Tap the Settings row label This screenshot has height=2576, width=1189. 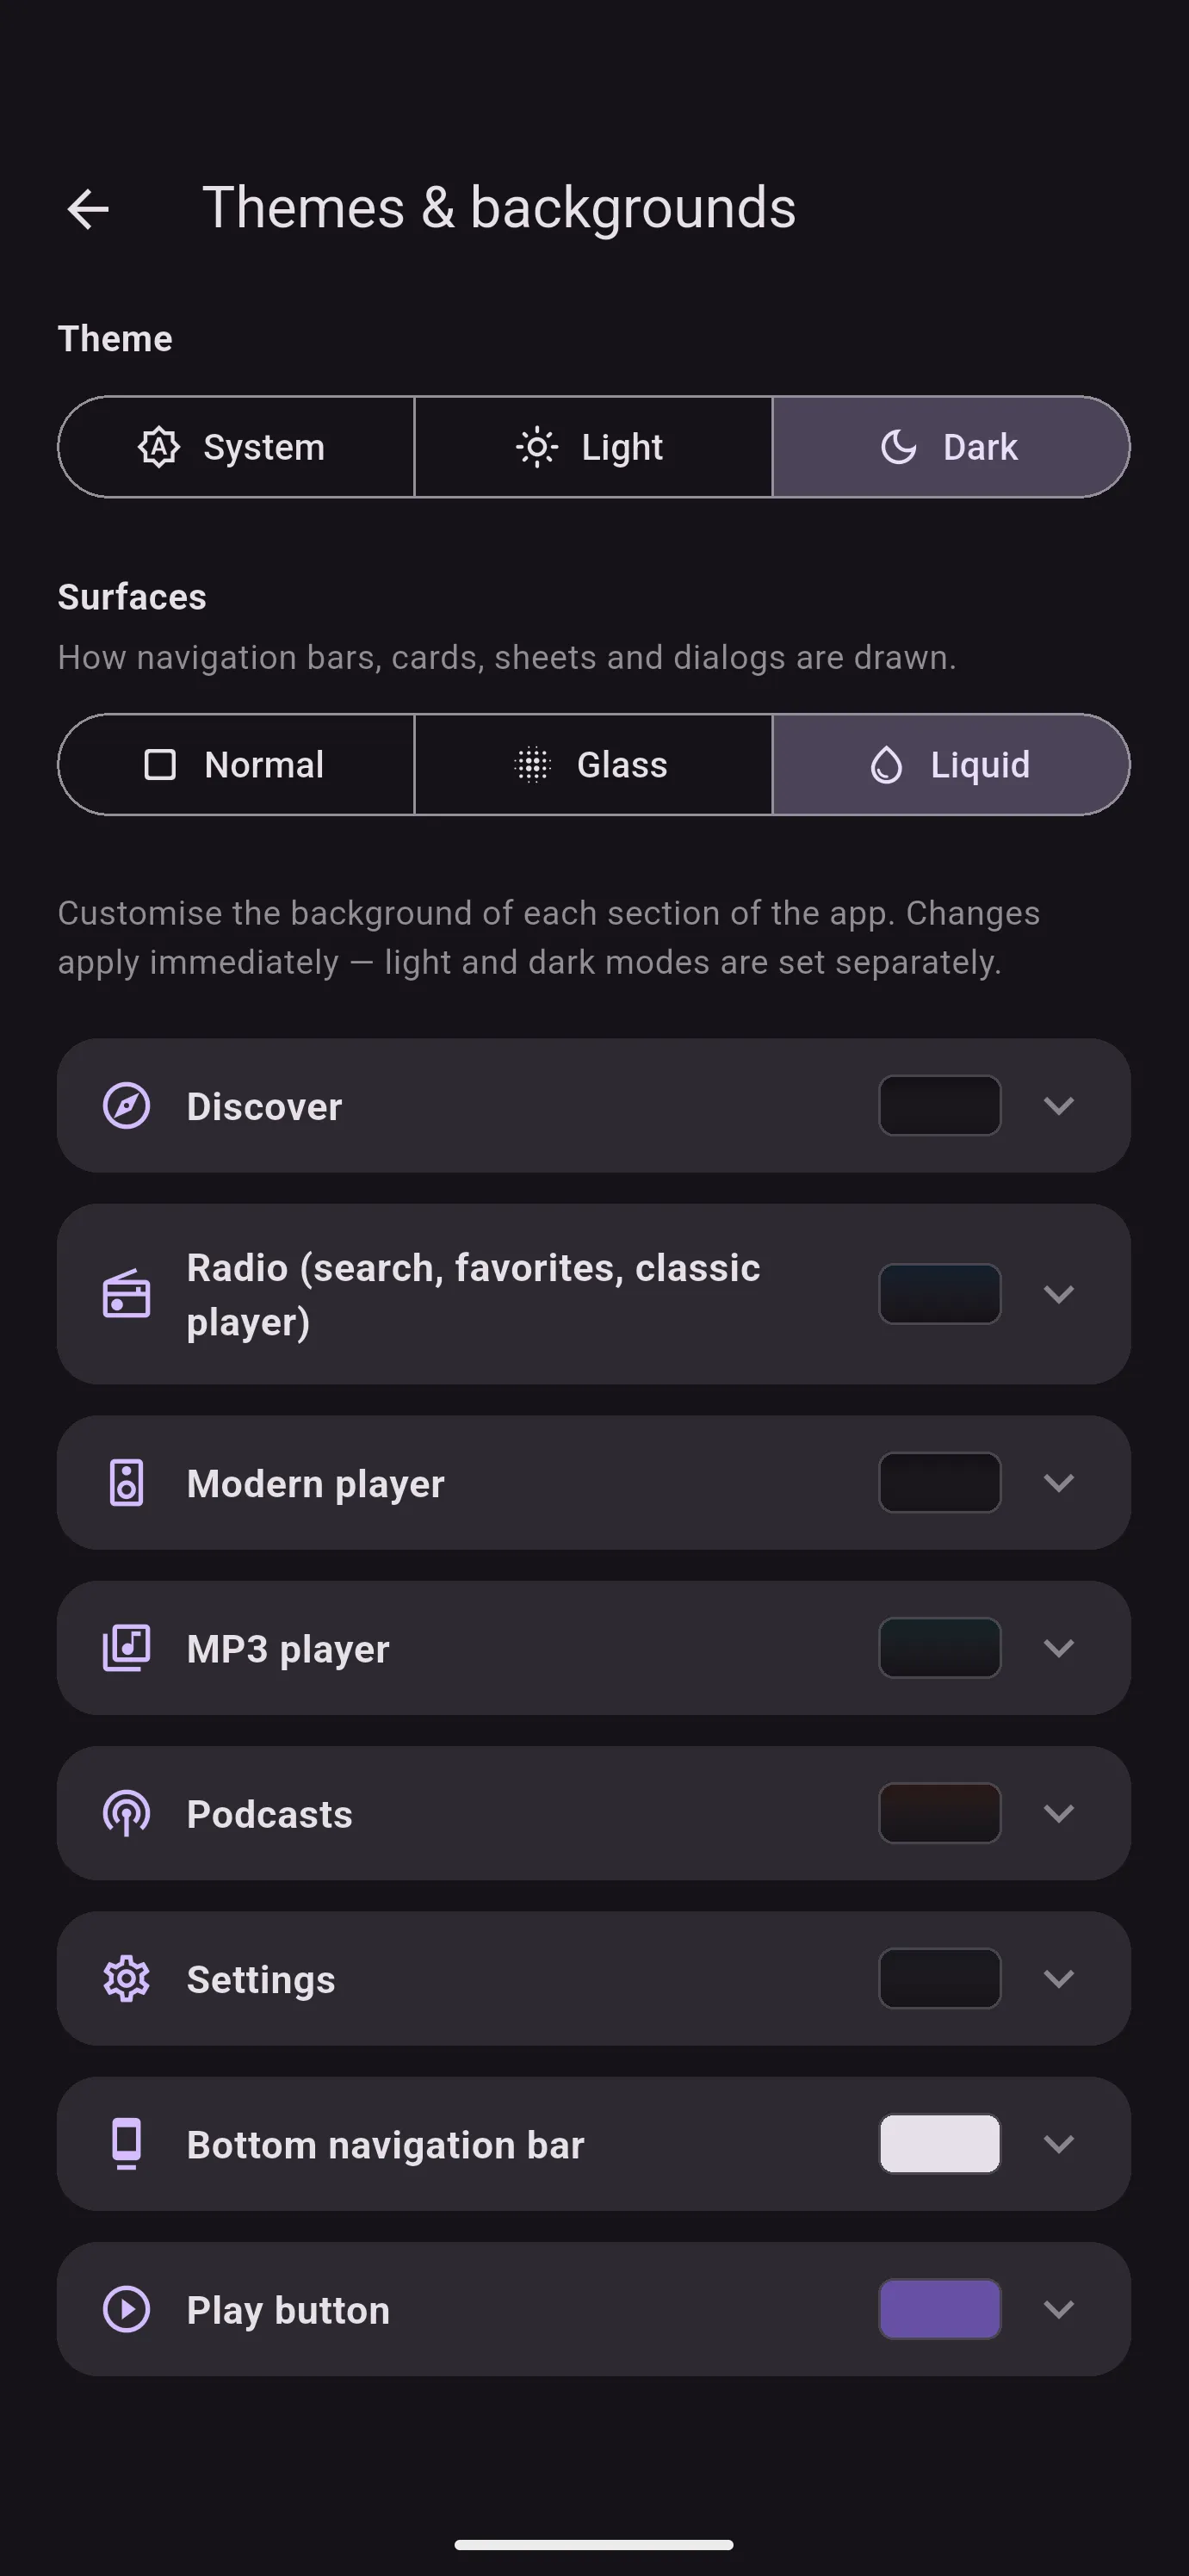[x=261, y=1980]
